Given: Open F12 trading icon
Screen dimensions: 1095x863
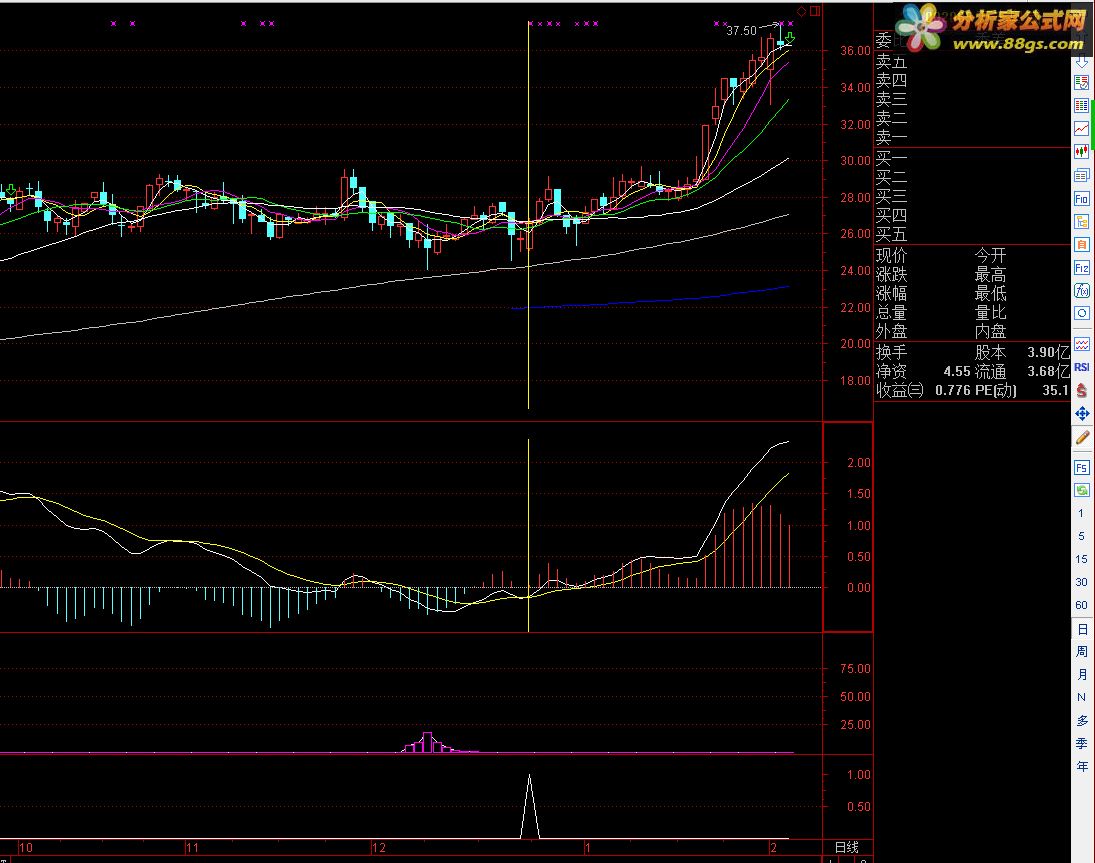Looking at the screenshot, I should coord(1081,268).
